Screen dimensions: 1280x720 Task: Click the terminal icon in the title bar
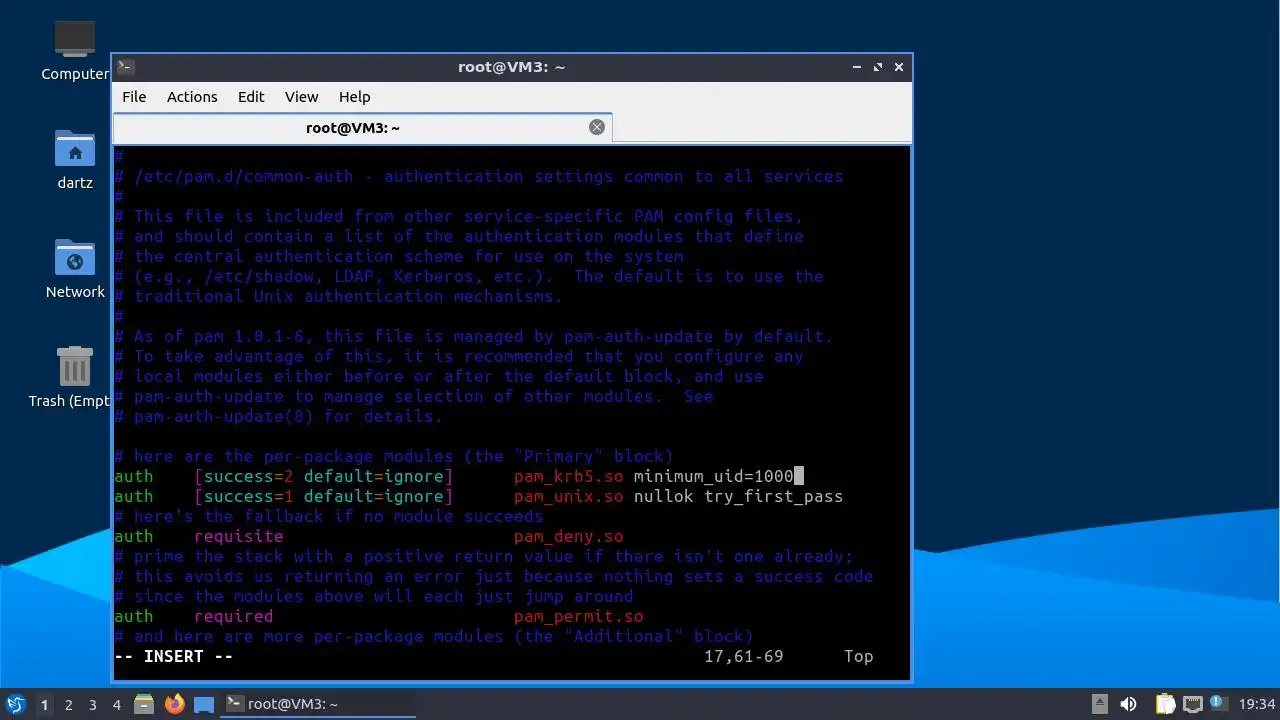126,67
